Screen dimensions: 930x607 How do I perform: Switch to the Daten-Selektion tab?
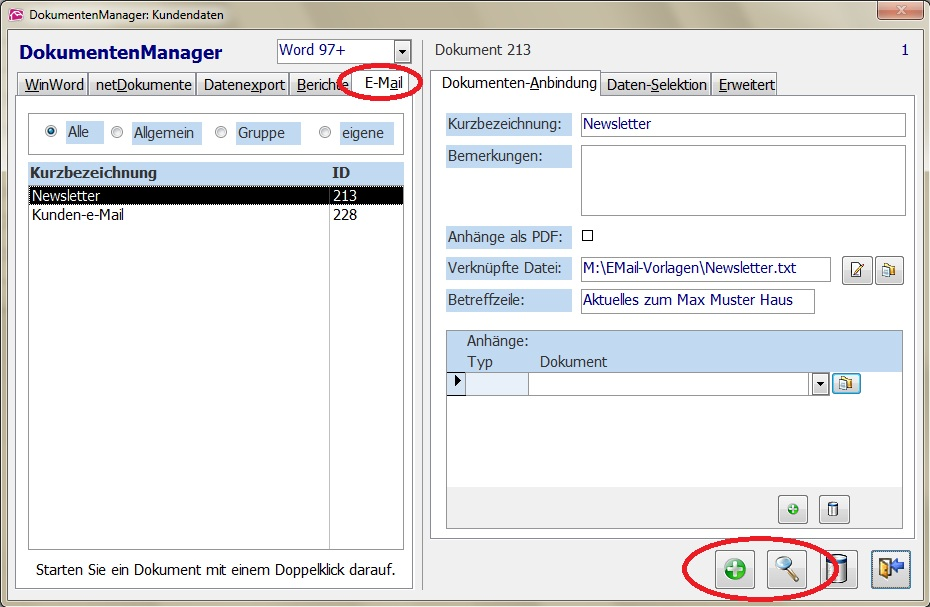tap(657, 85)
